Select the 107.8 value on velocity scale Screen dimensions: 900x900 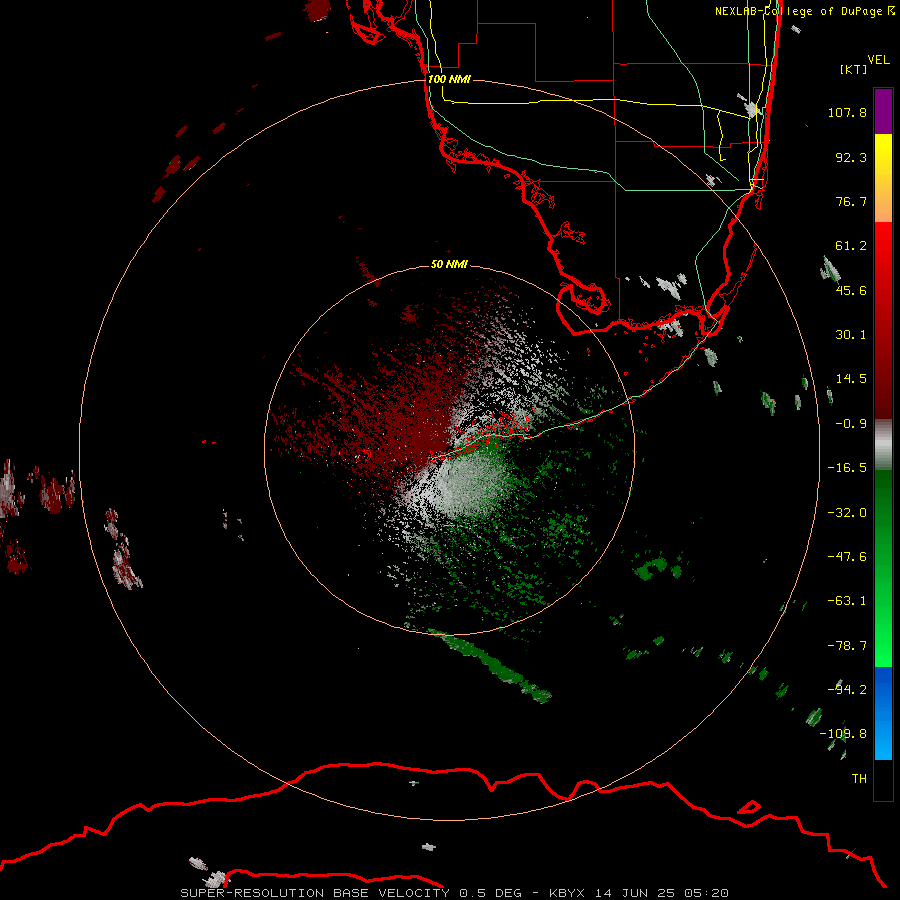(847, 112)
